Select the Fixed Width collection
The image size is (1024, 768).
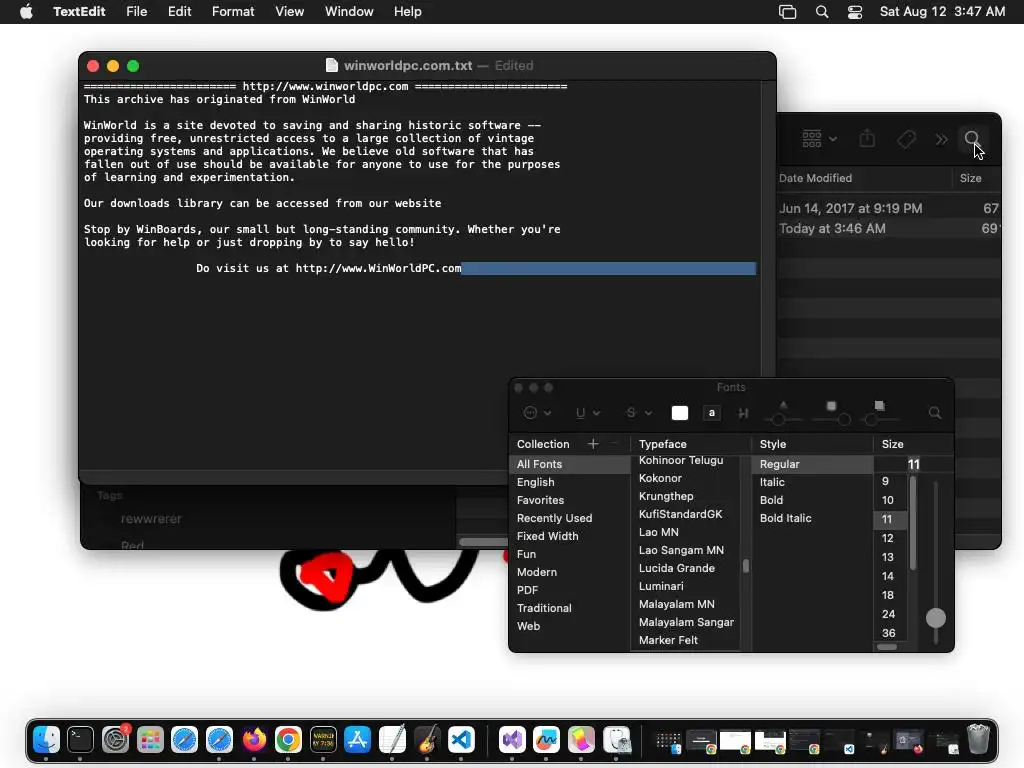(x=569, y=536)
